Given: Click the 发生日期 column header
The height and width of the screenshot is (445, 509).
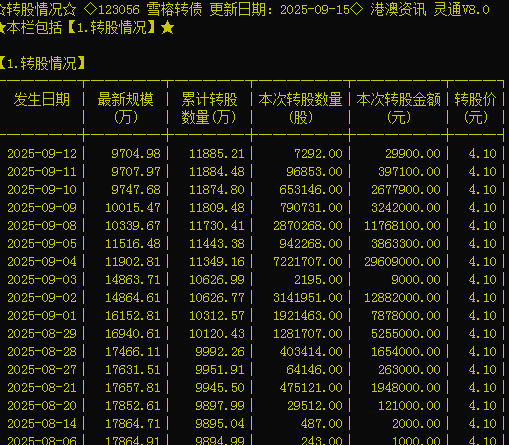Looking at the screenshot, I should pos(42,100).
